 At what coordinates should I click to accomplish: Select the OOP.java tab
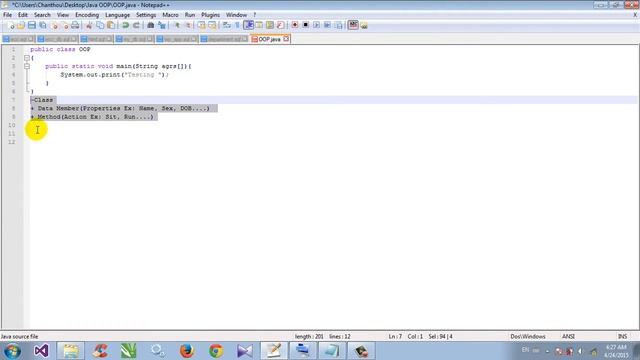point(269,39)
